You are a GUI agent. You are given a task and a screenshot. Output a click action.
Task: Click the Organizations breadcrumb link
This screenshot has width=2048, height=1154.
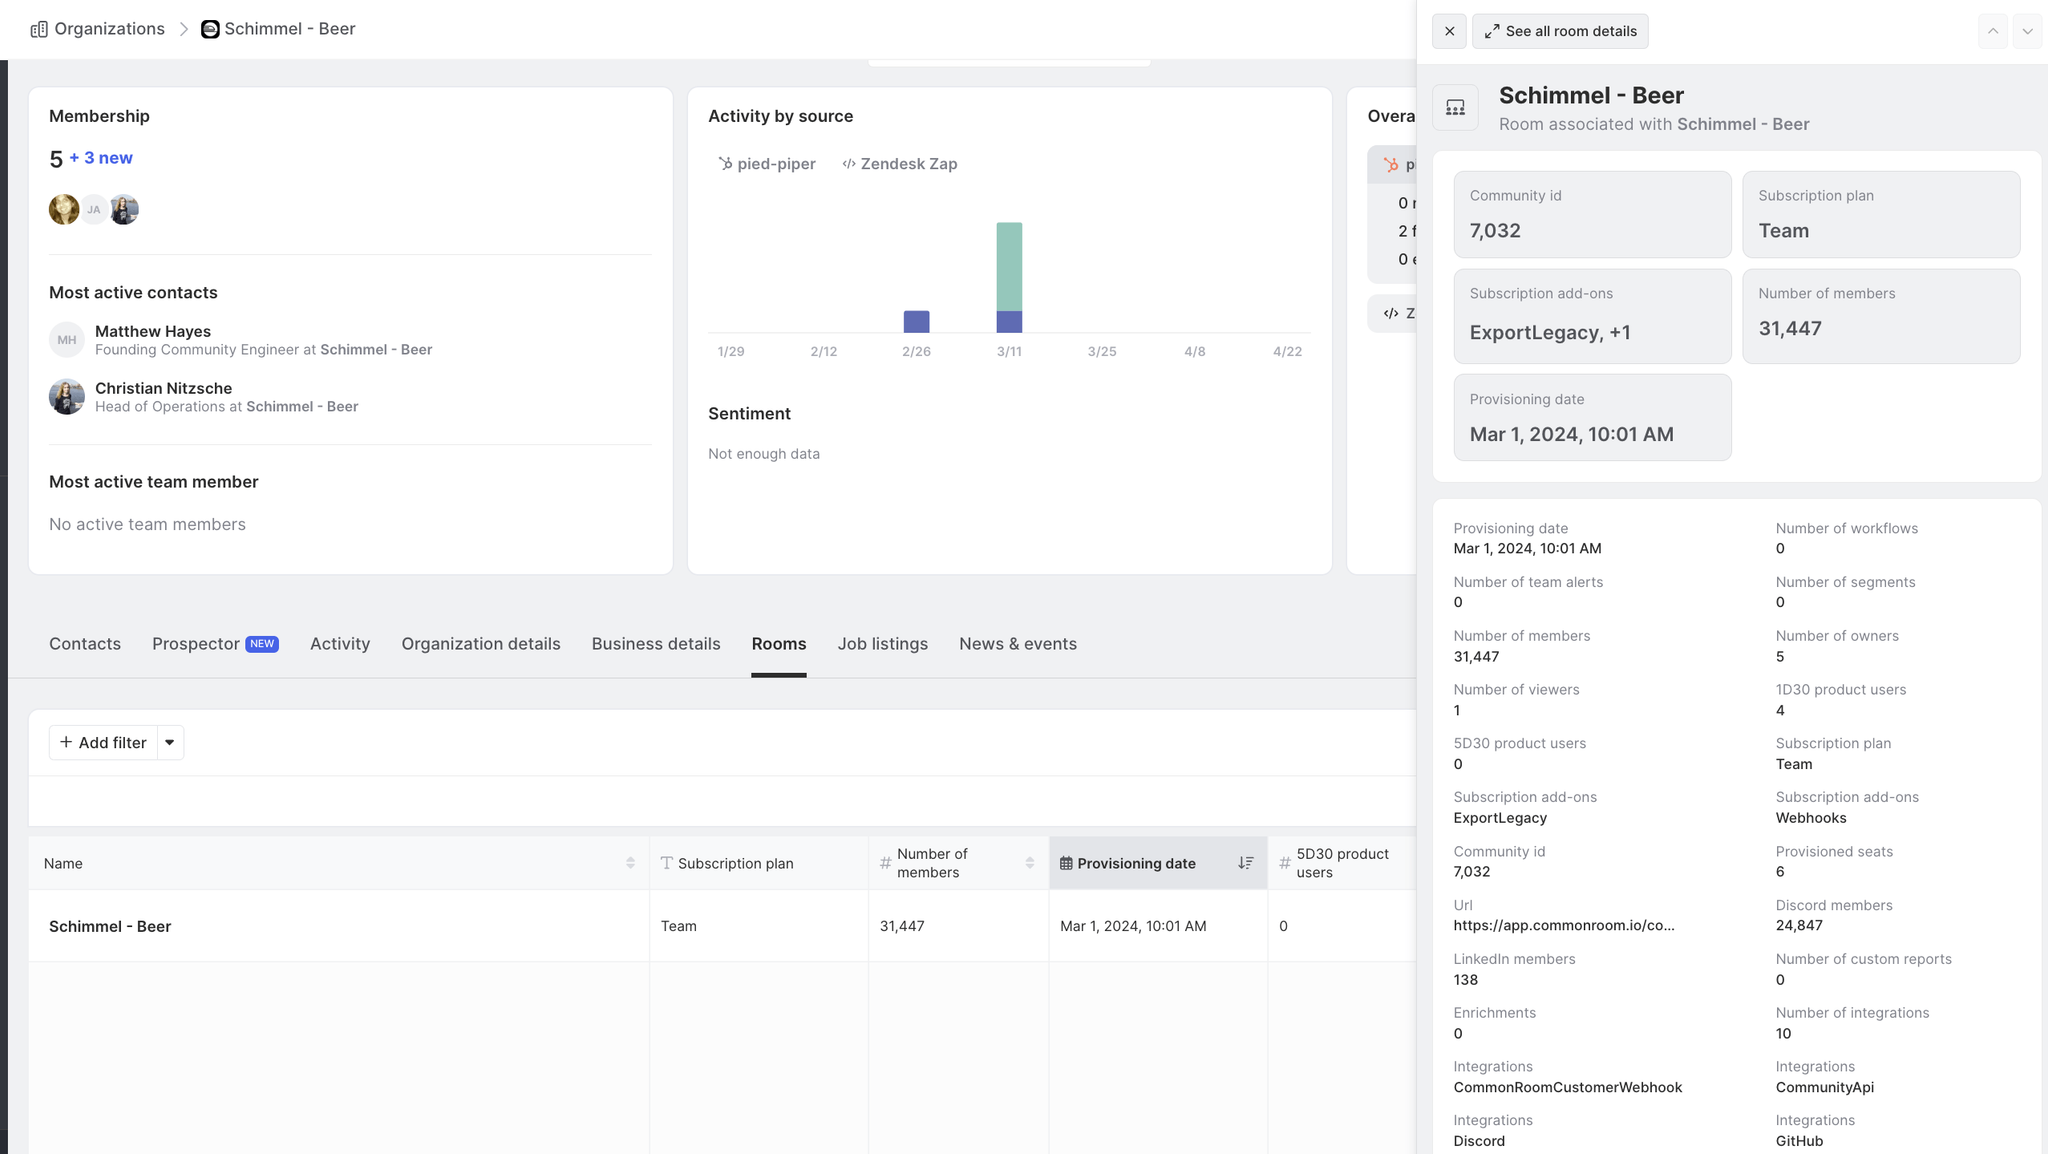110,29
